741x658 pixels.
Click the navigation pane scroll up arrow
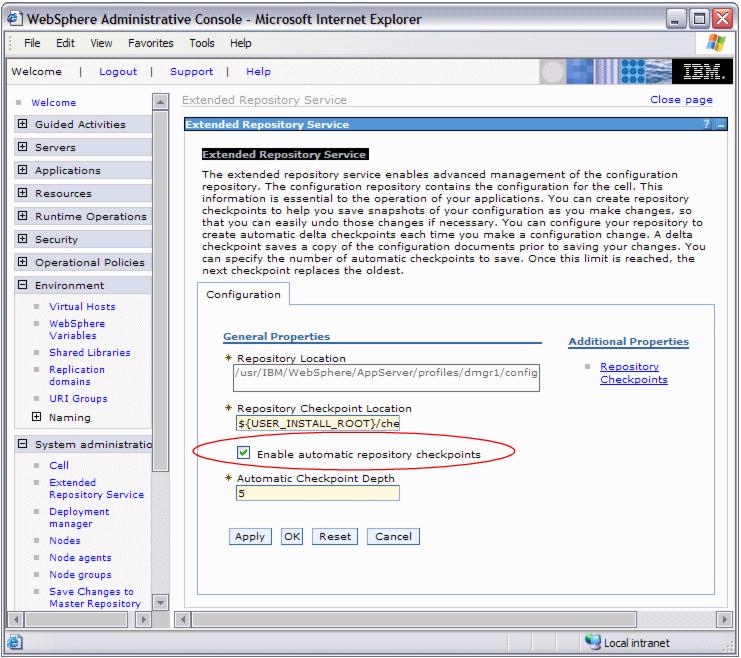(160, 102)
